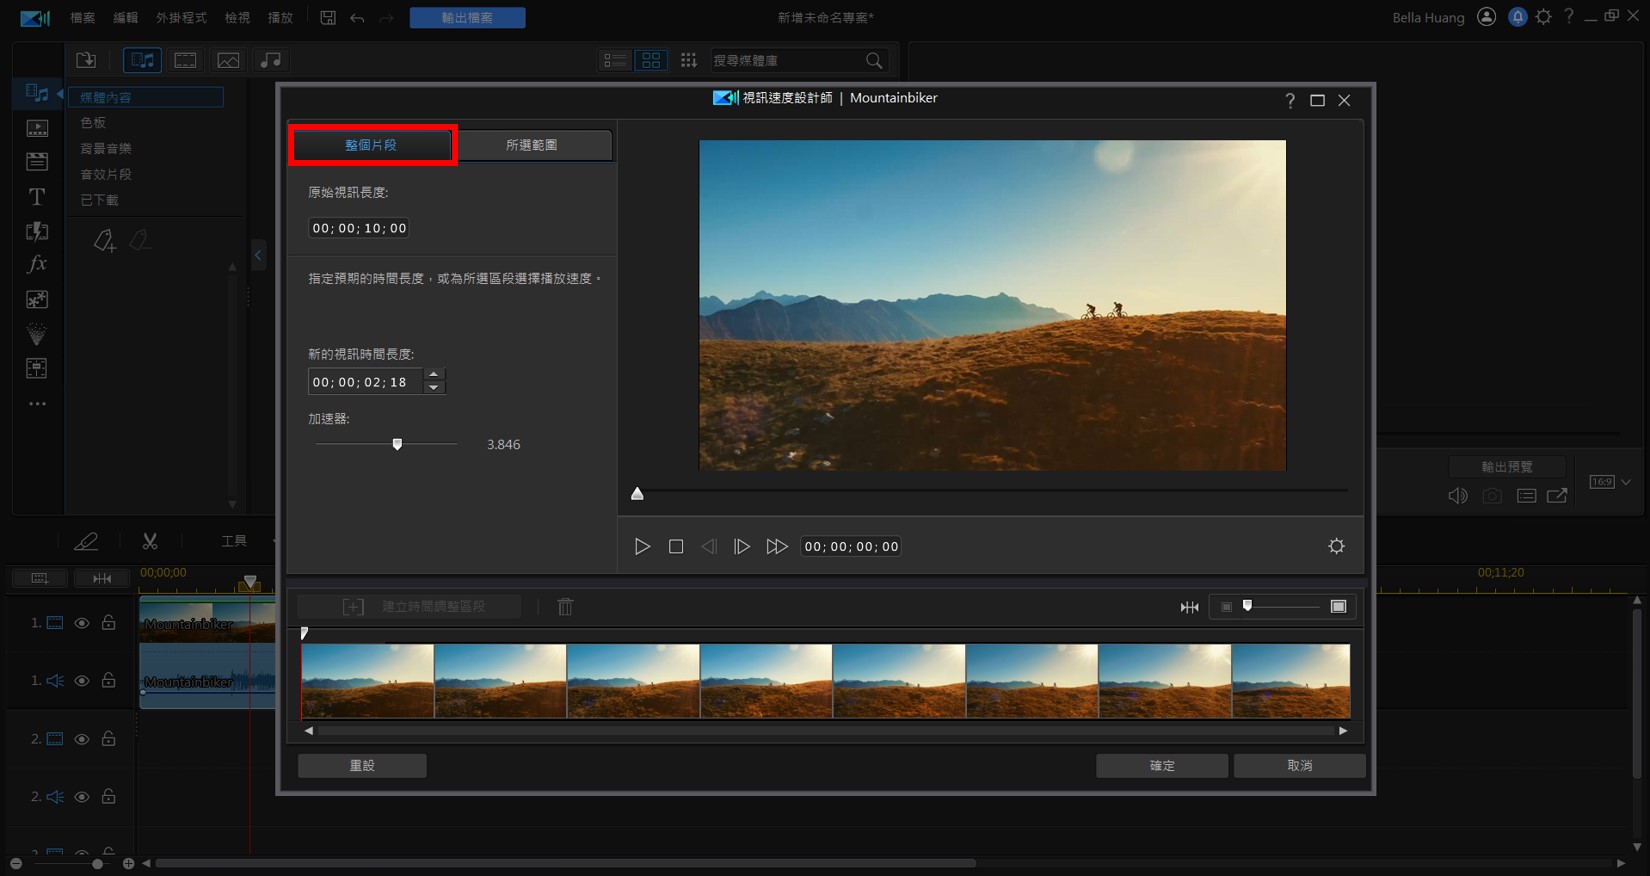1650x876 pixels.
Task: Lock video track 2
Action: point(109,738)
